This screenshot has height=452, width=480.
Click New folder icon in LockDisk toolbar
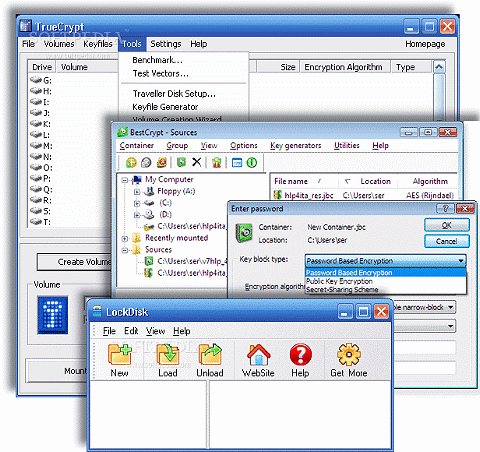coord(120,354)
